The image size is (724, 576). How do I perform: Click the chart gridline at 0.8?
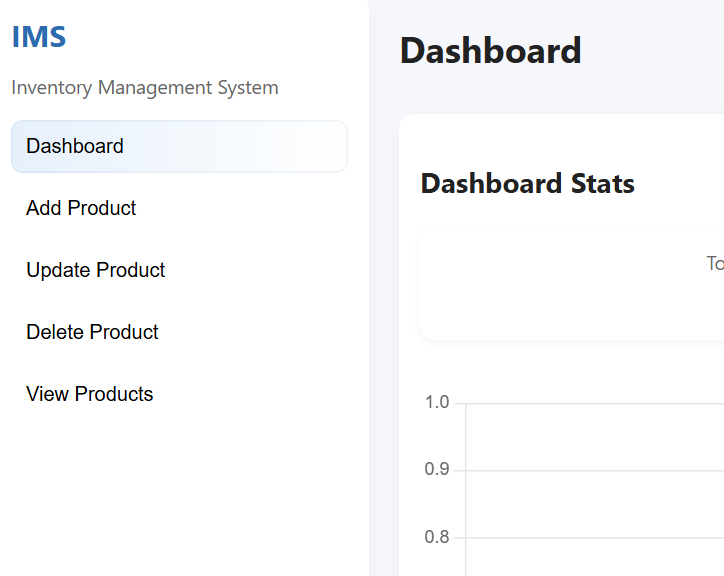pyautogui.click(x=595, y=538)
